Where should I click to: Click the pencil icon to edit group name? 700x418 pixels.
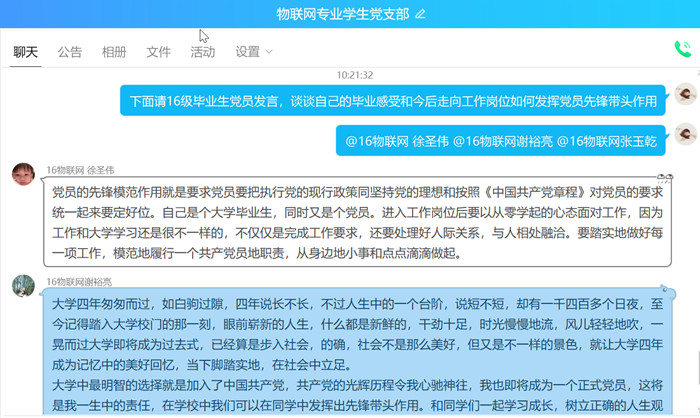420,14
